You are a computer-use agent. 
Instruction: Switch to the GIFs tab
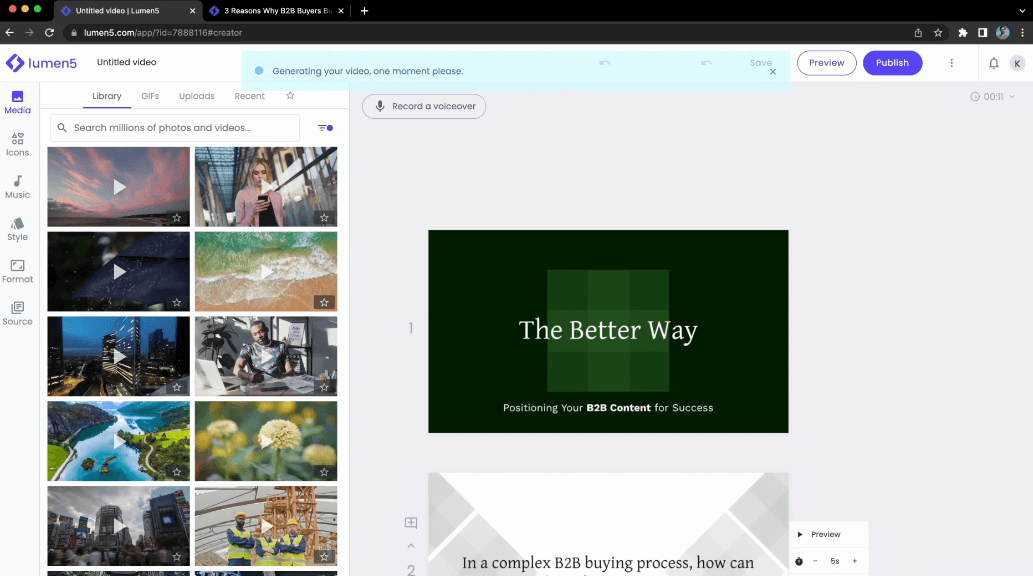[150, 96]
